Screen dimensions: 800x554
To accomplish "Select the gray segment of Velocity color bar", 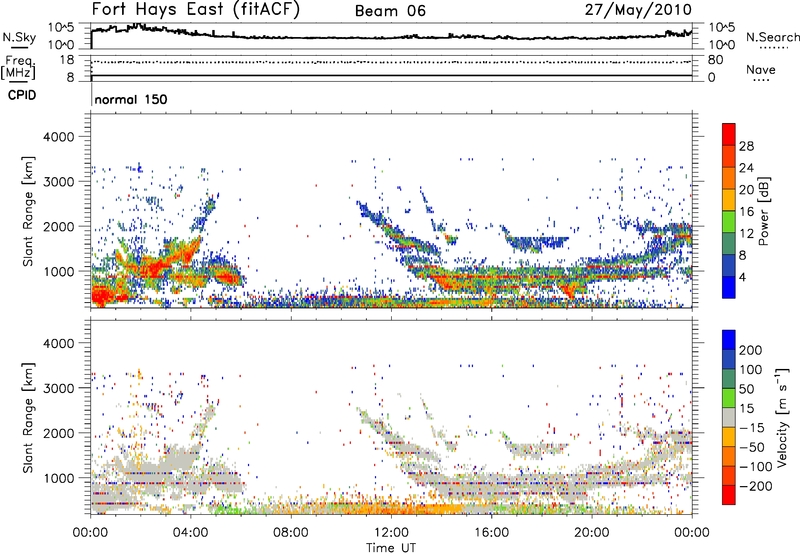I will pyautogui.click(x=729, y=417).
